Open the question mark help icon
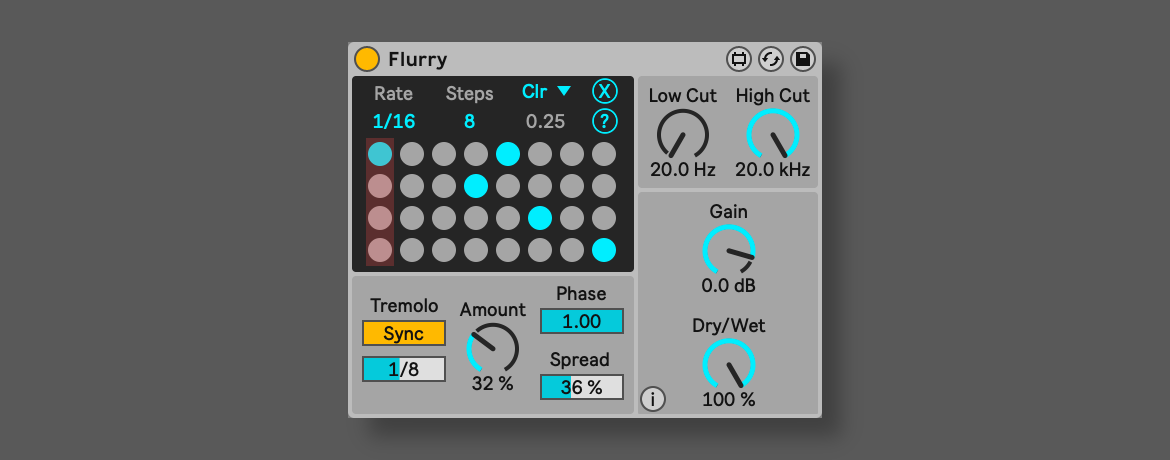 604,122
